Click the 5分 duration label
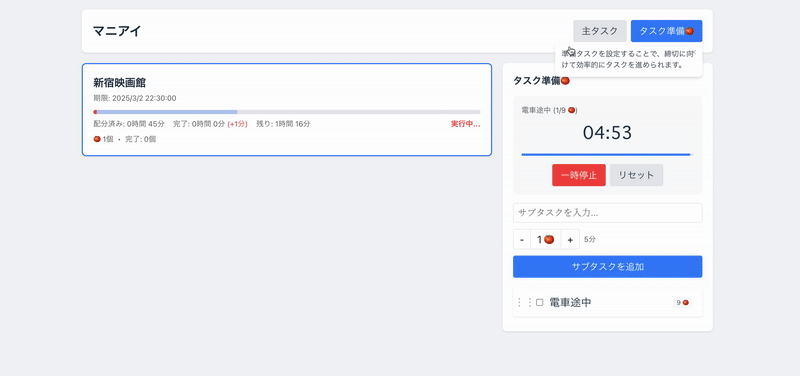Image resolution: width=800 pixels, height=376 pixels. [x=589, y=239]
